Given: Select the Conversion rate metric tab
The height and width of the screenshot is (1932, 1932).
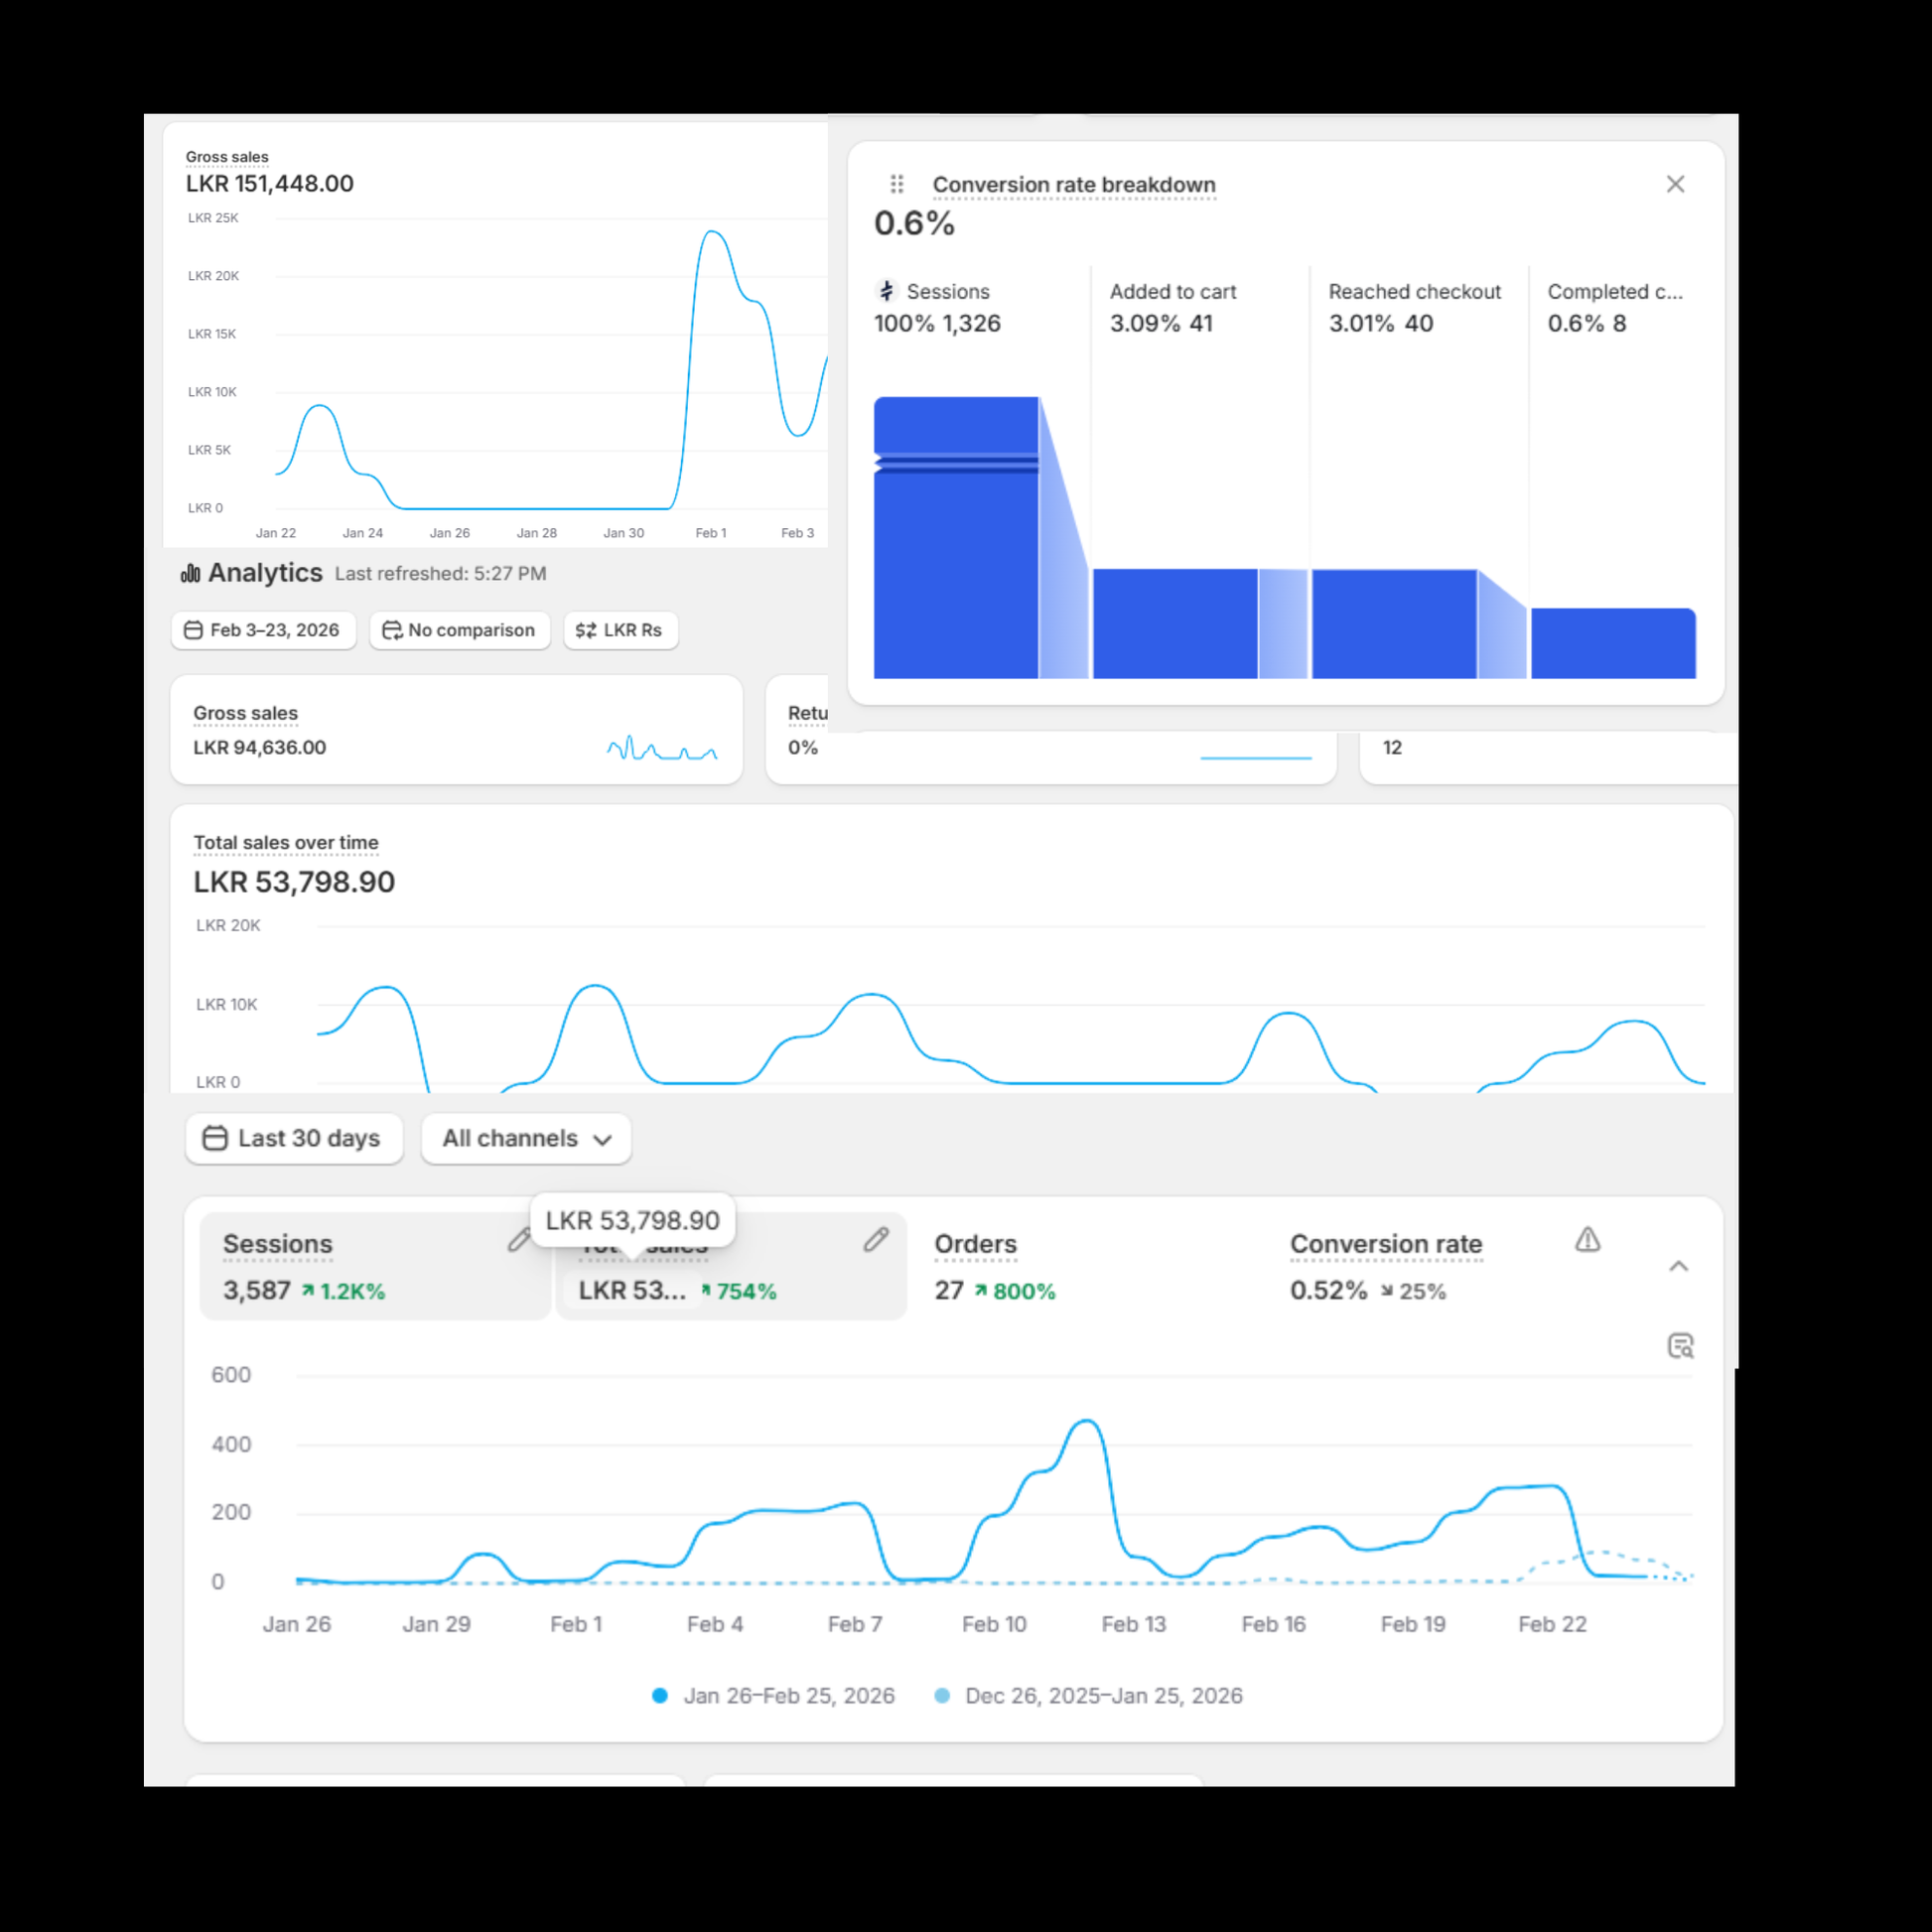Looking at the screenshot, I should (x=1385, y=1266).
